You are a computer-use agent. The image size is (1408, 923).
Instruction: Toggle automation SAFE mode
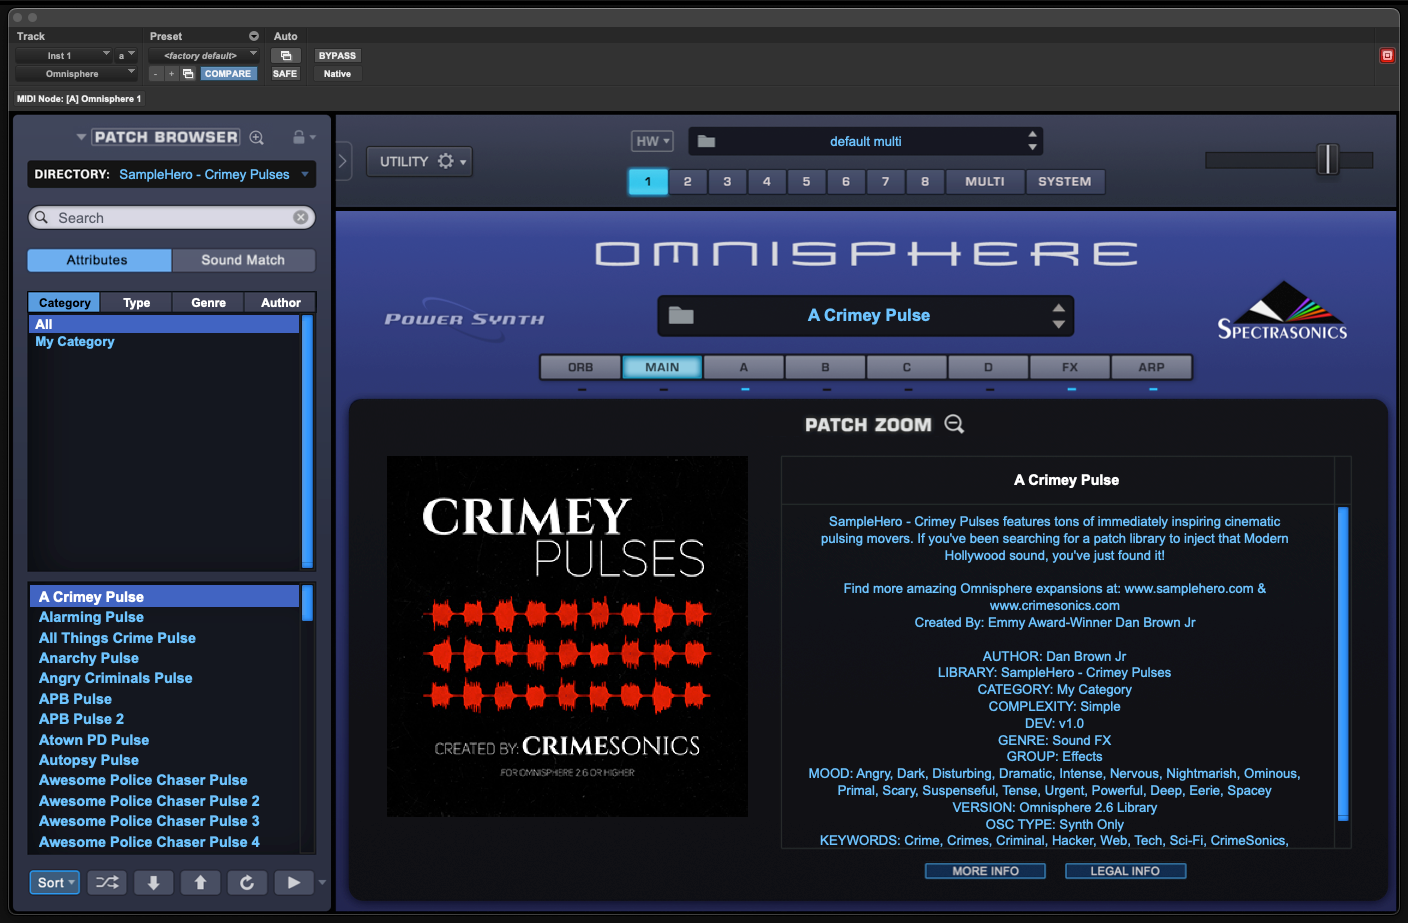pos(285,74)
